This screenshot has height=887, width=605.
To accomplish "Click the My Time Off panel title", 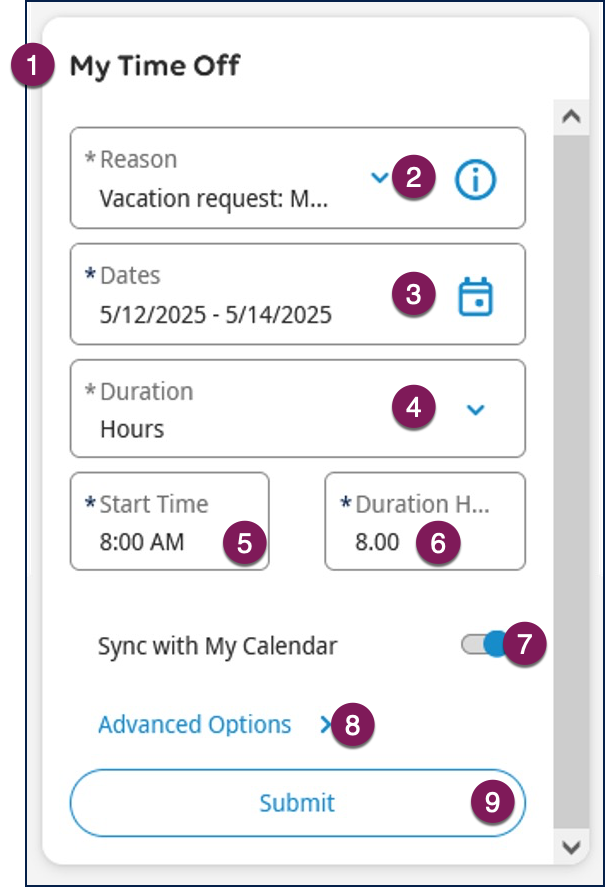I will [x=154, y=67].
